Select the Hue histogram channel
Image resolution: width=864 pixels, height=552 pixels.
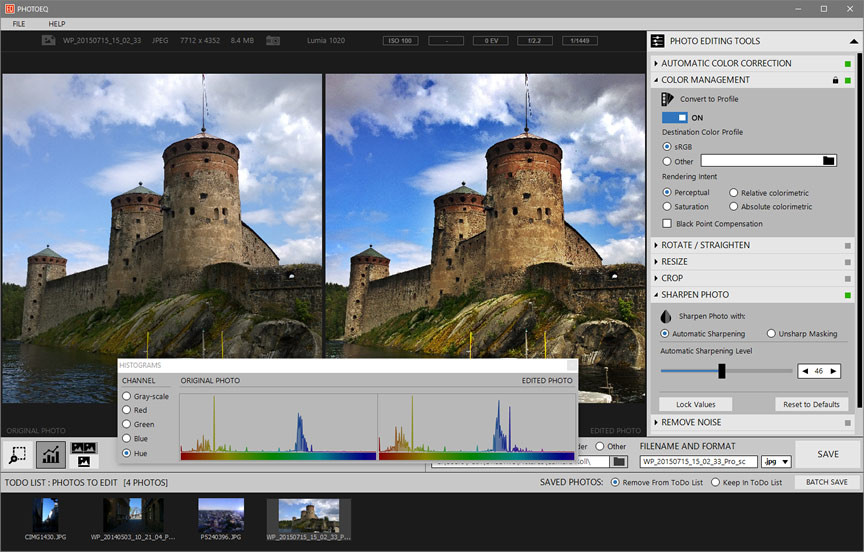pos(126,453)
